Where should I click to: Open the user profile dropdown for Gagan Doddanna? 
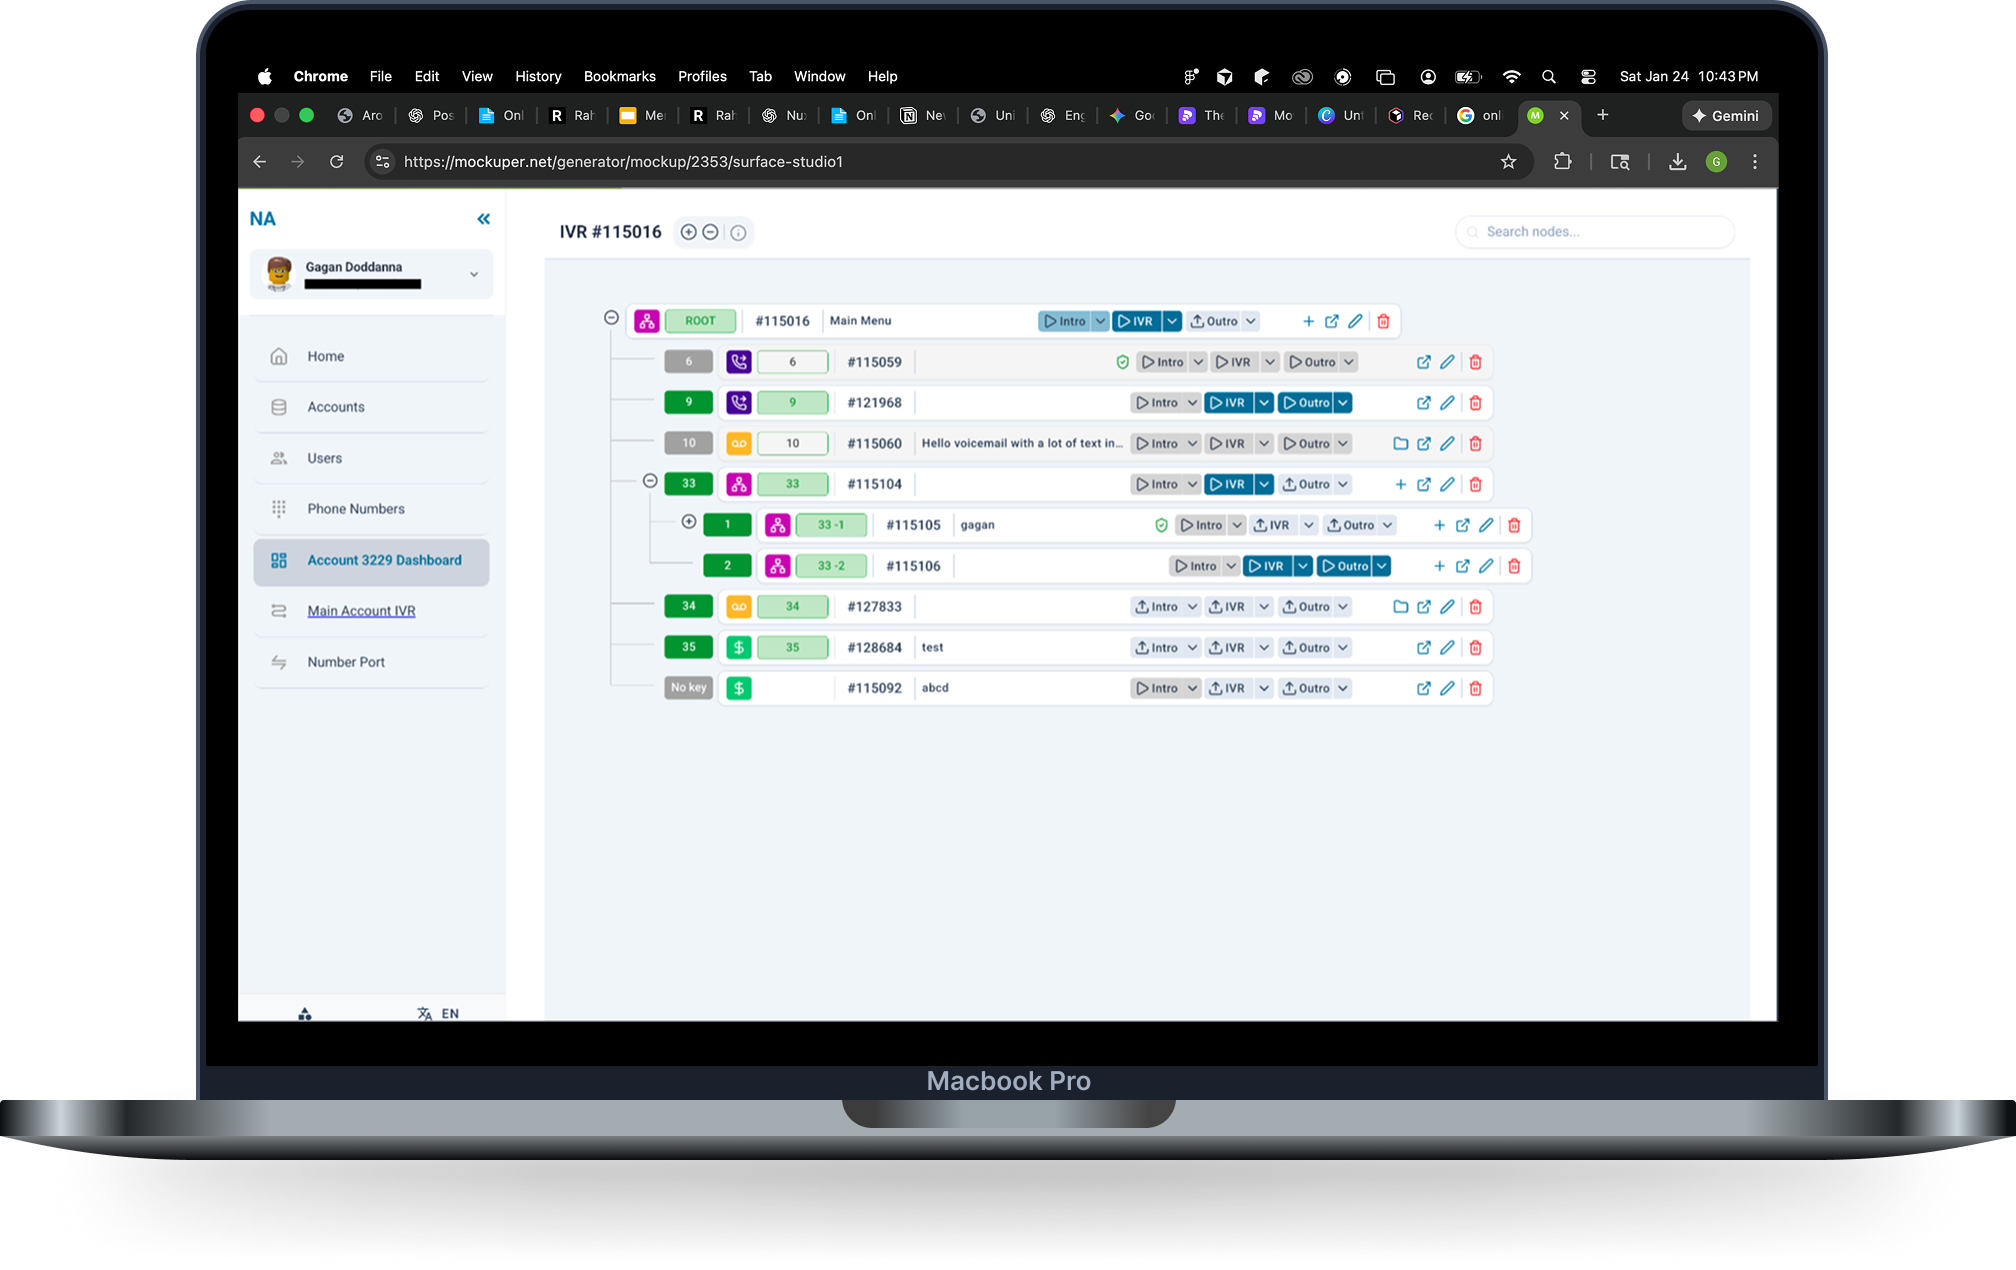point(473,273)
